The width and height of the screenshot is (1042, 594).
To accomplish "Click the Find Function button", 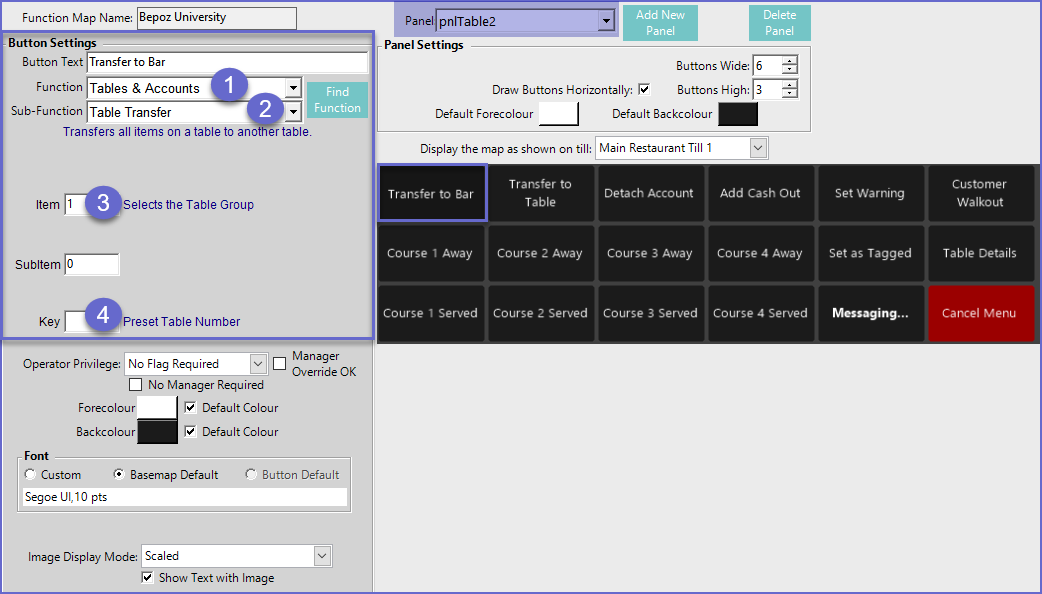I will point(337,100).
